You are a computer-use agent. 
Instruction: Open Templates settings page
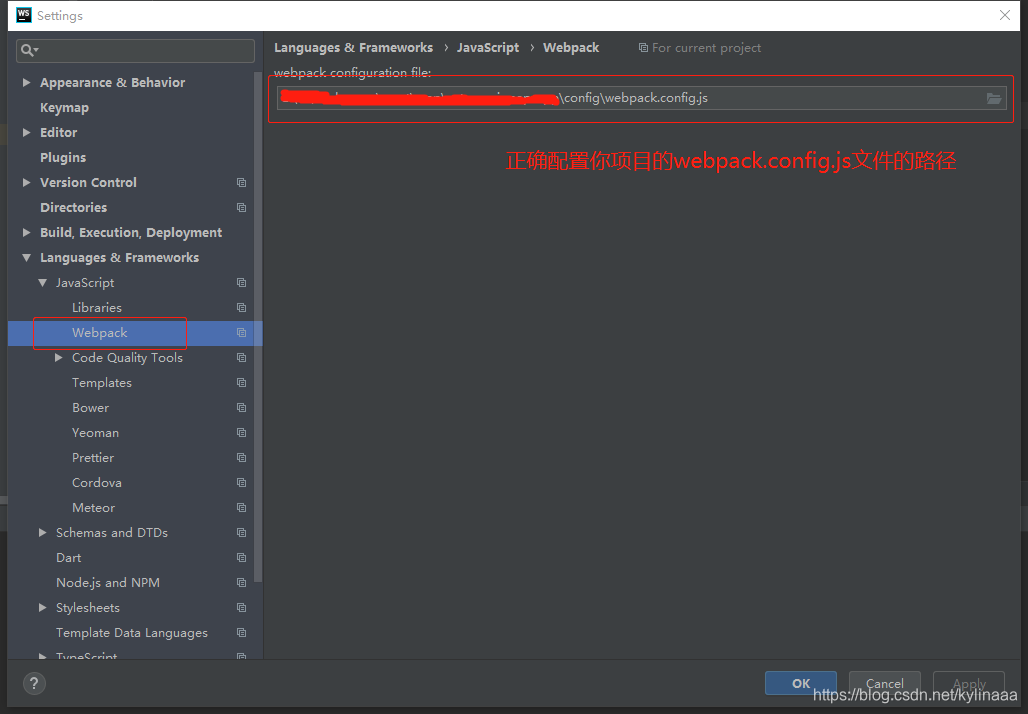(x=102, y=382)
